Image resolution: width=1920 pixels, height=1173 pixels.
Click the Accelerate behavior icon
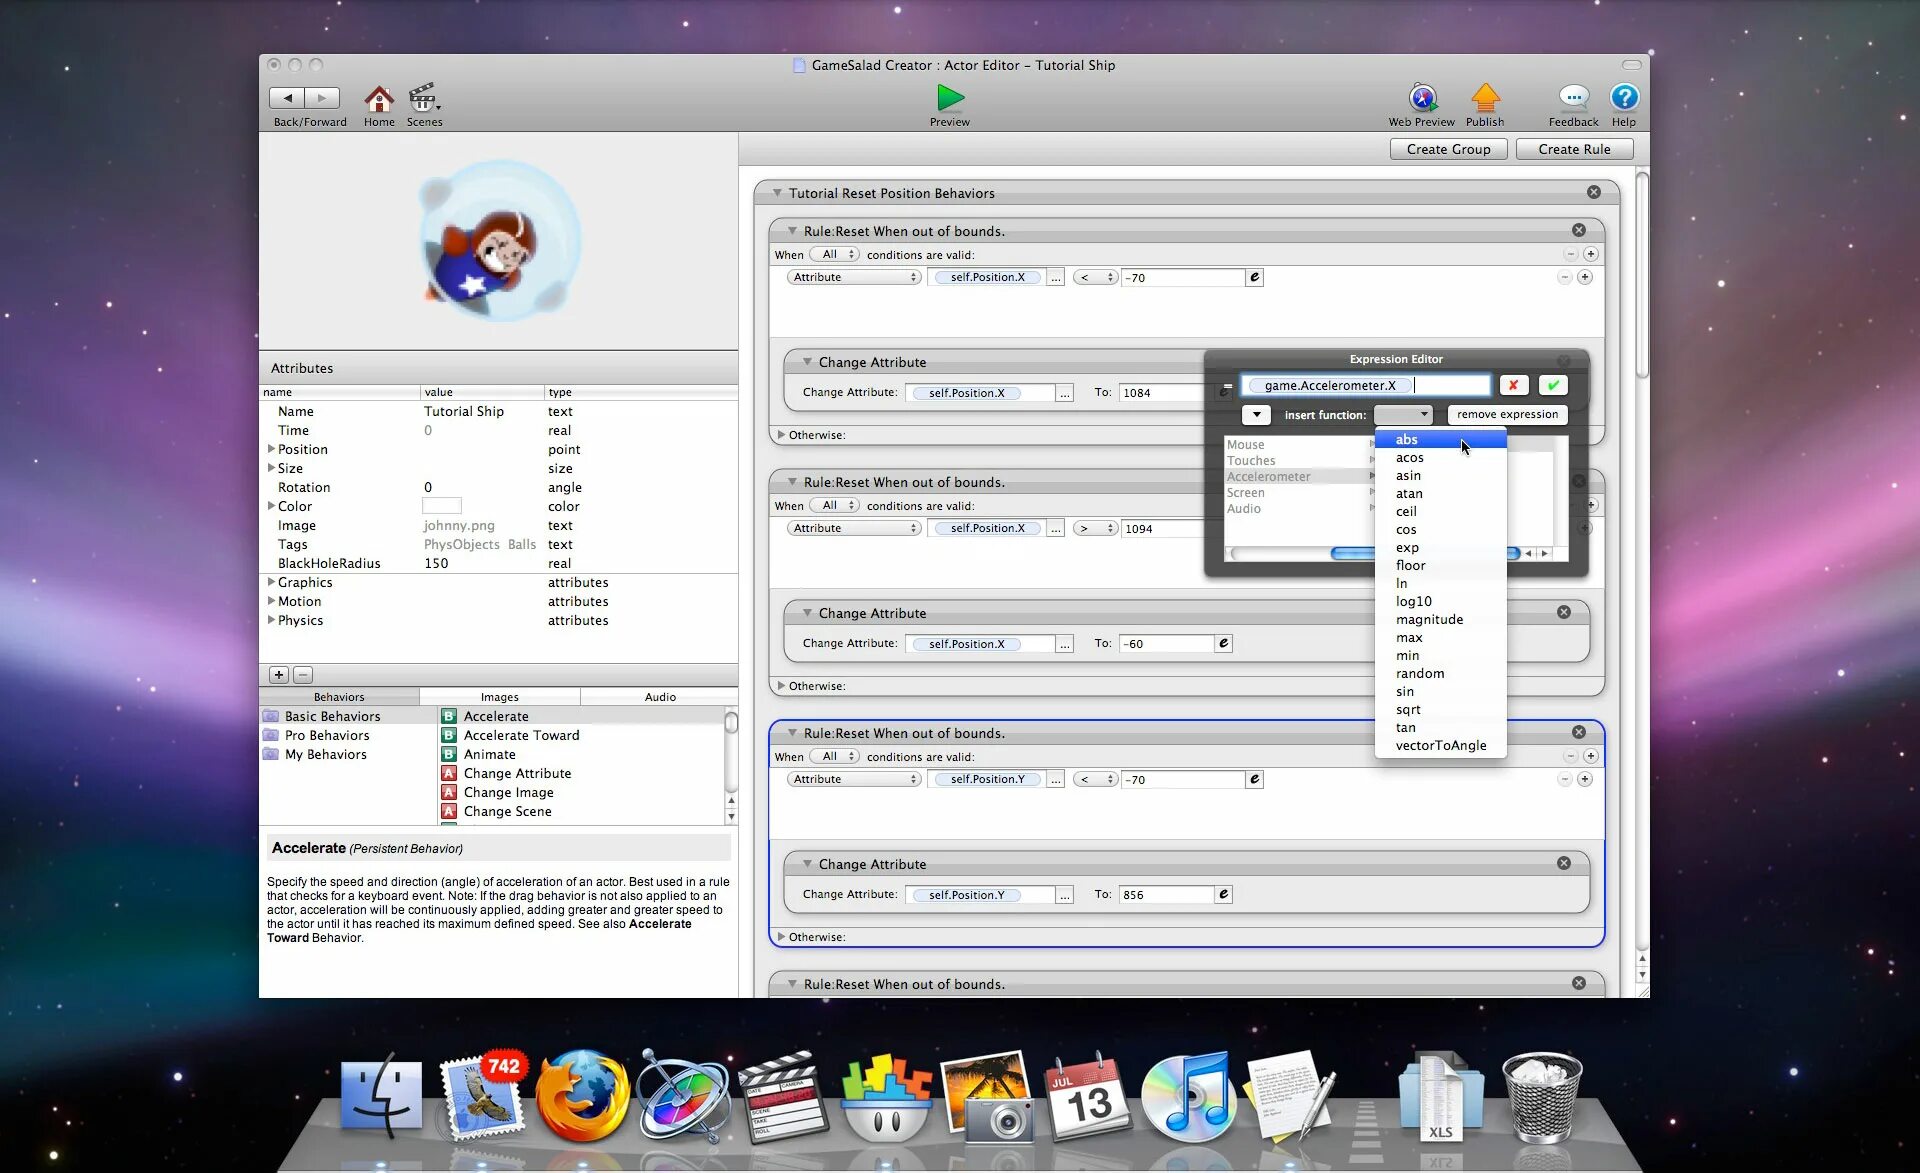click(447, 715)
